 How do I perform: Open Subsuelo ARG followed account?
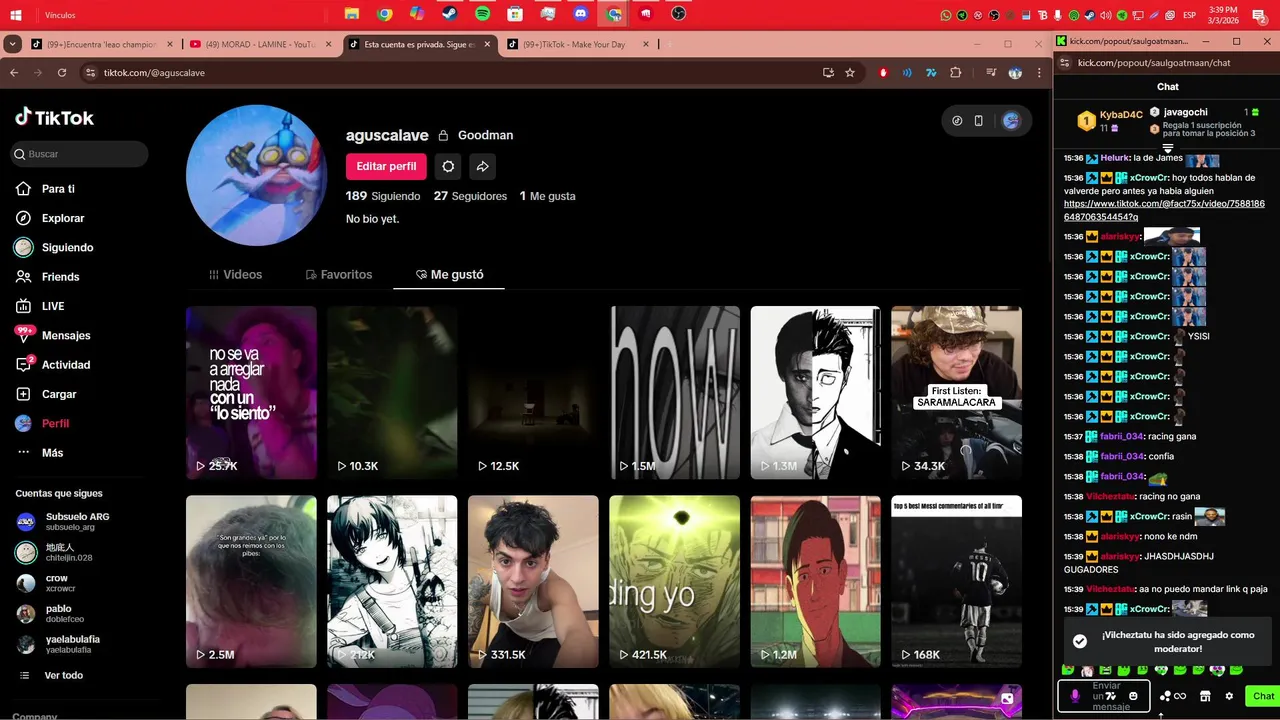pyautogui.click(x=62, y=521)
